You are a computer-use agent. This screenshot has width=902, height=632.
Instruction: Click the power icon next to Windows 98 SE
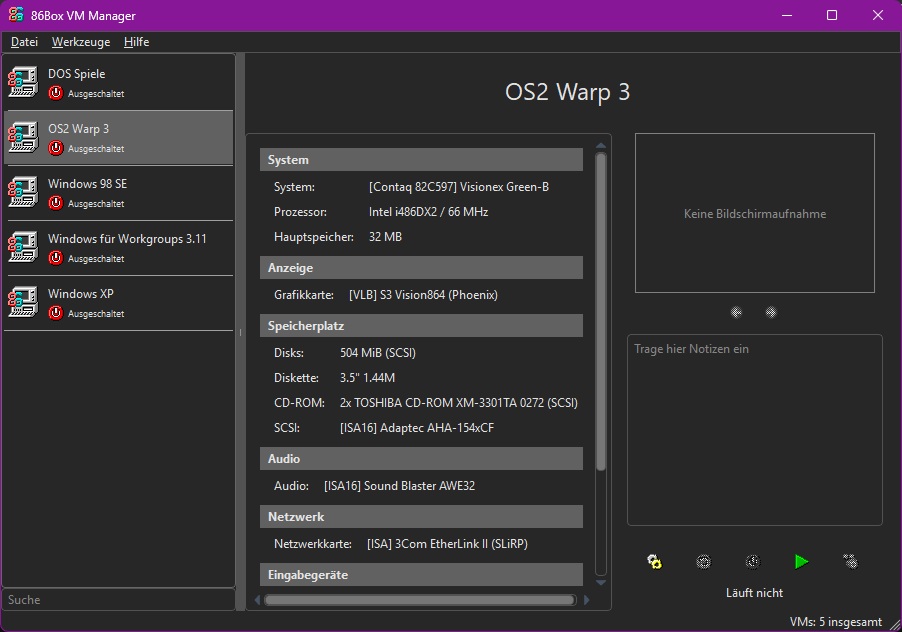point(57,203)
